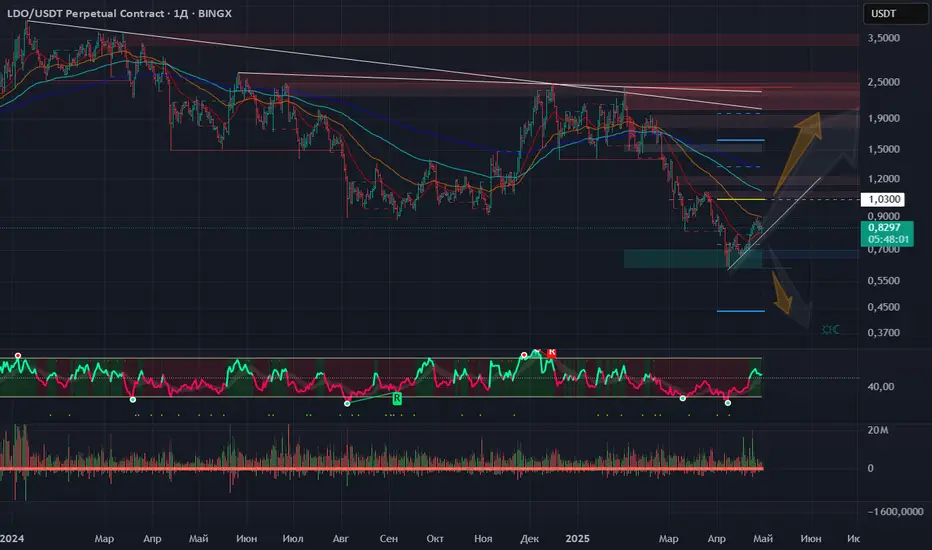Click the 1,5000 price scale value
The width and height of the screenshot is (932, 550).
coord(883,149)
